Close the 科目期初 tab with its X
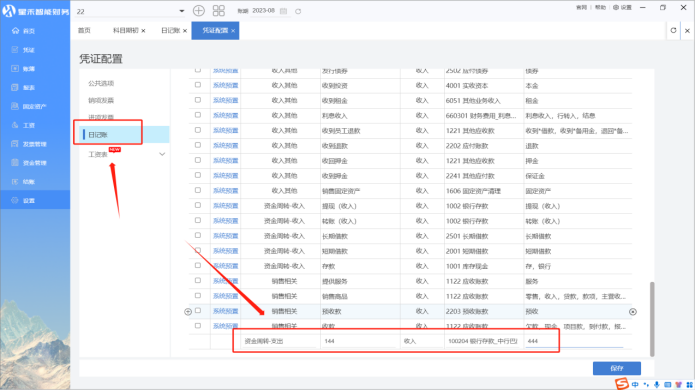Viewport: 695px width, 390px height. 143,31
